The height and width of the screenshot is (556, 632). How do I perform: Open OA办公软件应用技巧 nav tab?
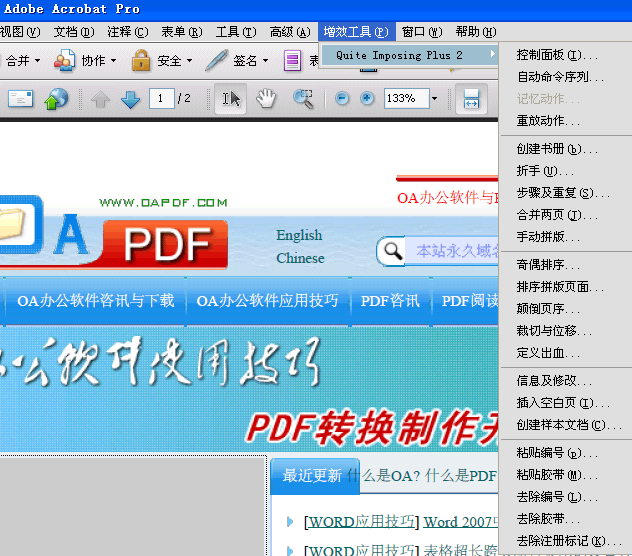(x=267, y=301)
